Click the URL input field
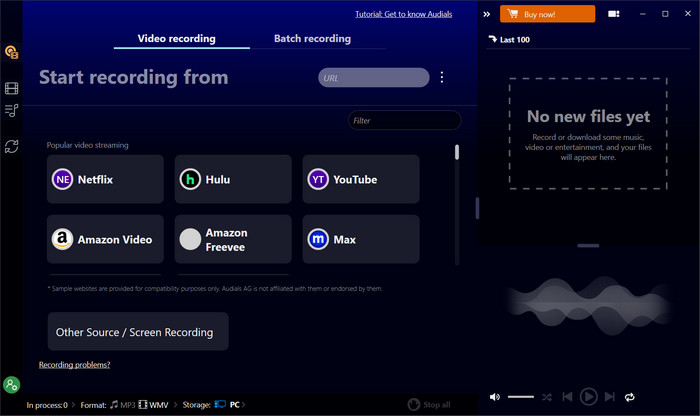Viewport: 700px width, 416px height. tap(374, 78)
